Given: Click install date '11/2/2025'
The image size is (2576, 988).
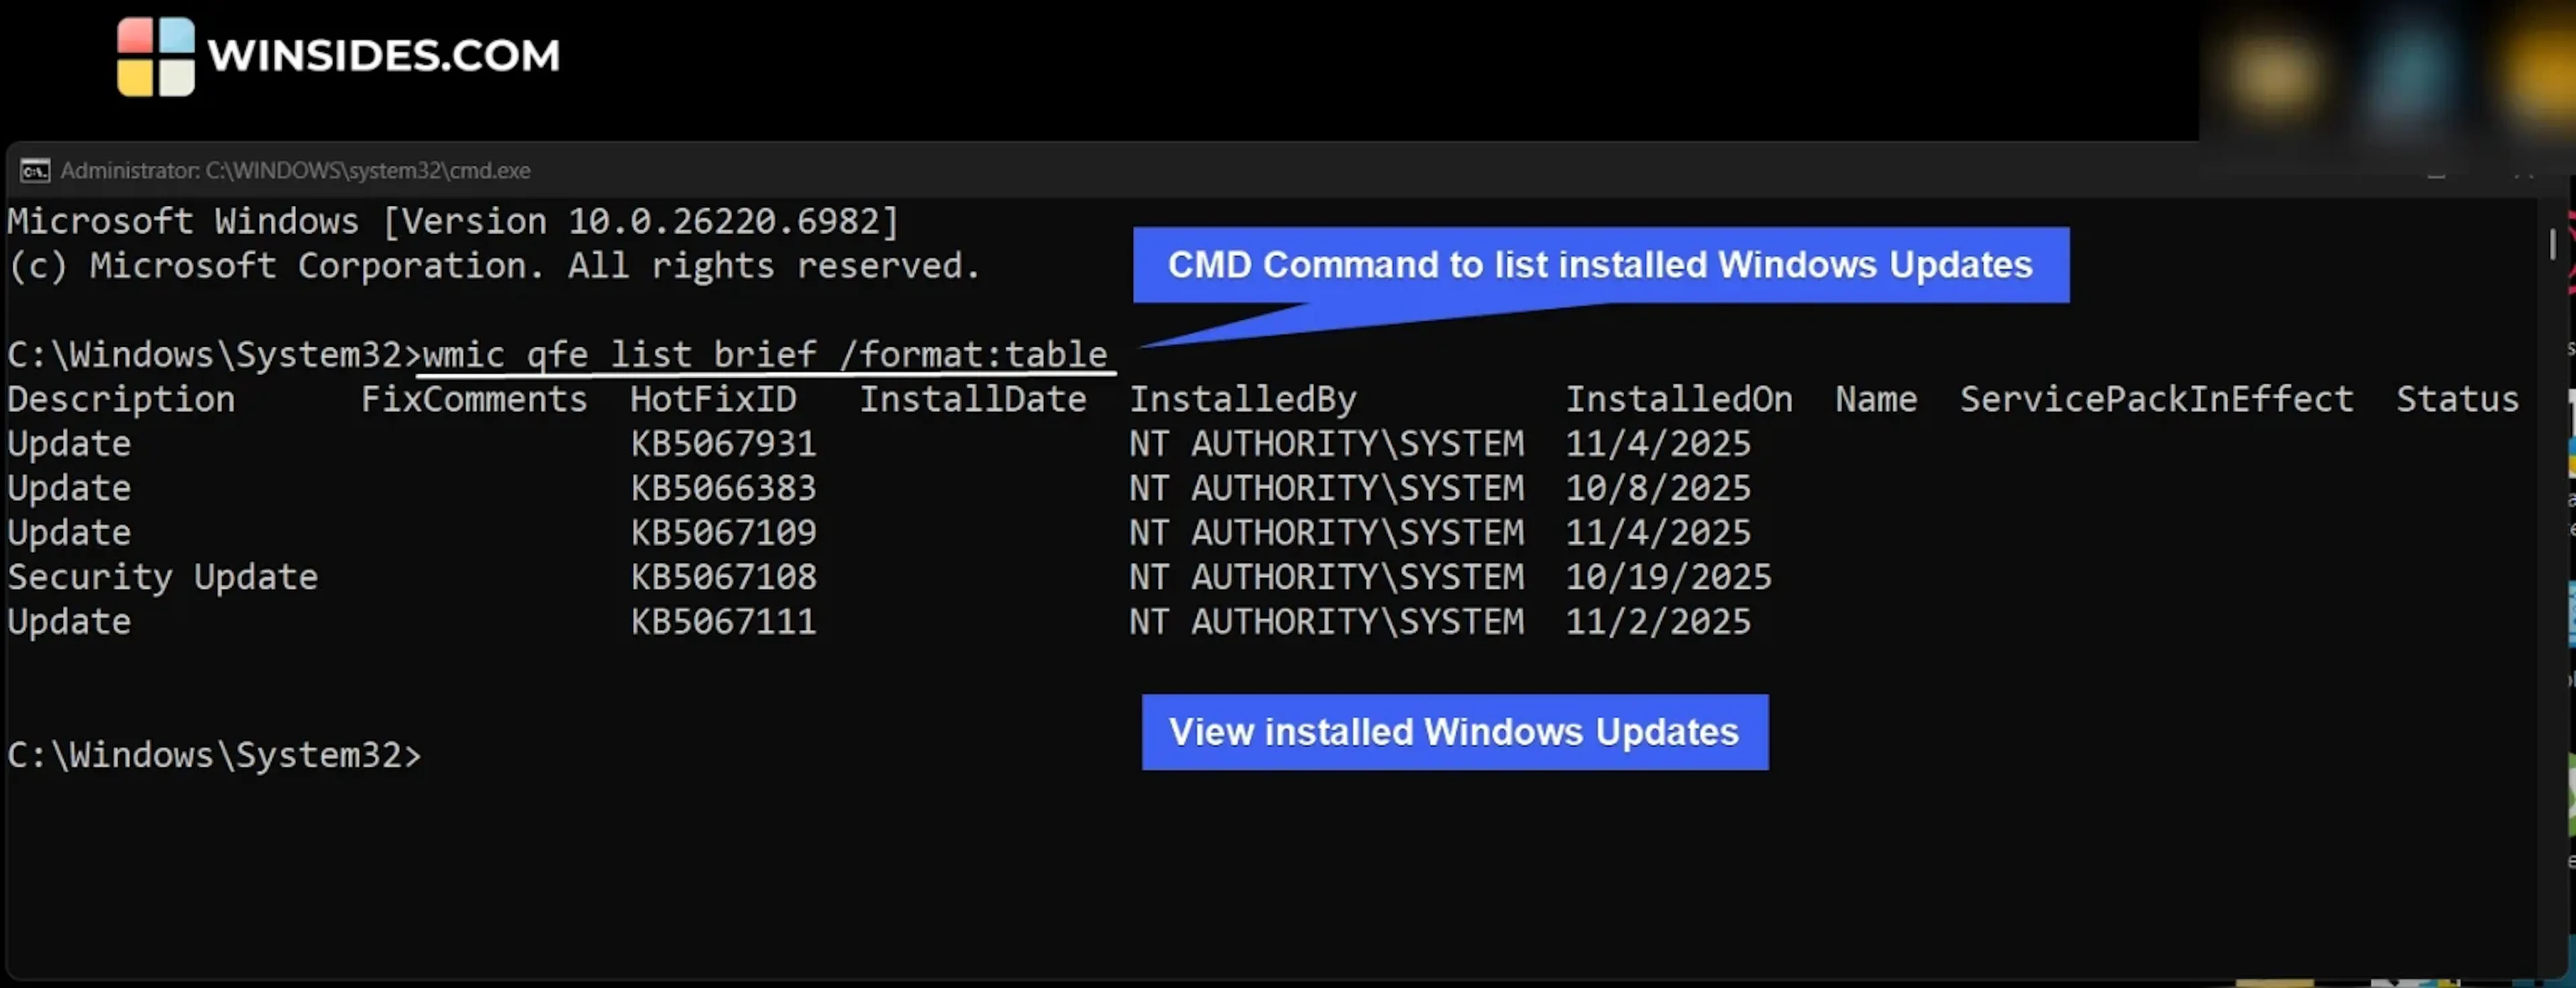Looking at the screenshot, I should [1658, 622].
